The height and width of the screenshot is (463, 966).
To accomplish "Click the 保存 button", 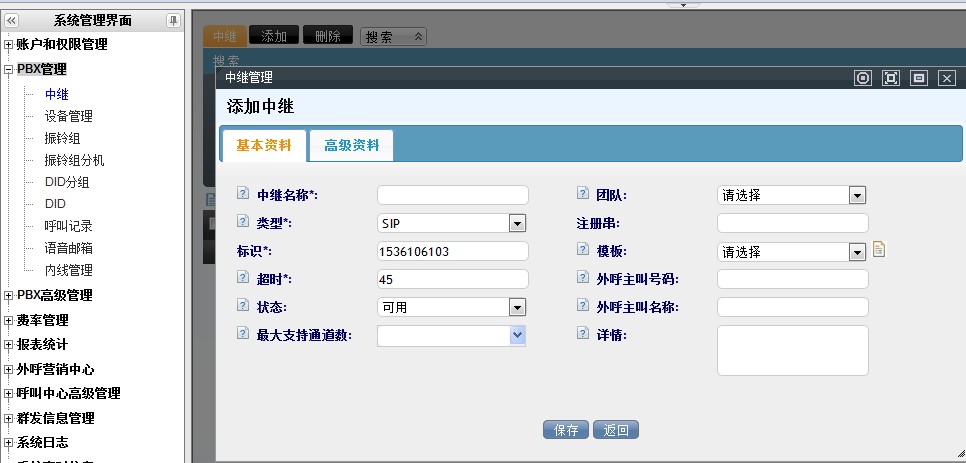I will click(565, 430).
